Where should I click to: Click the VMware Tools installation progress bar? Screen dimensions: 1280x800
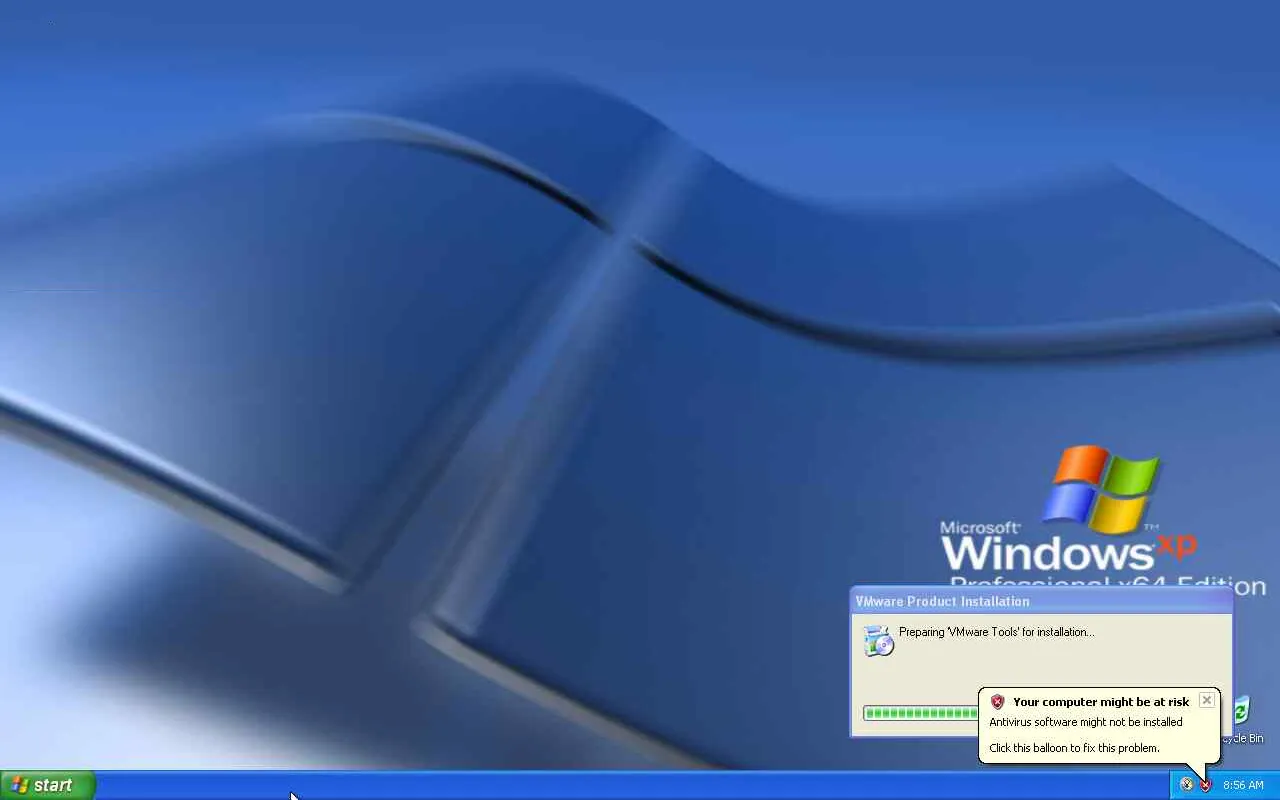pyautogui.click(x=921, y=713)
